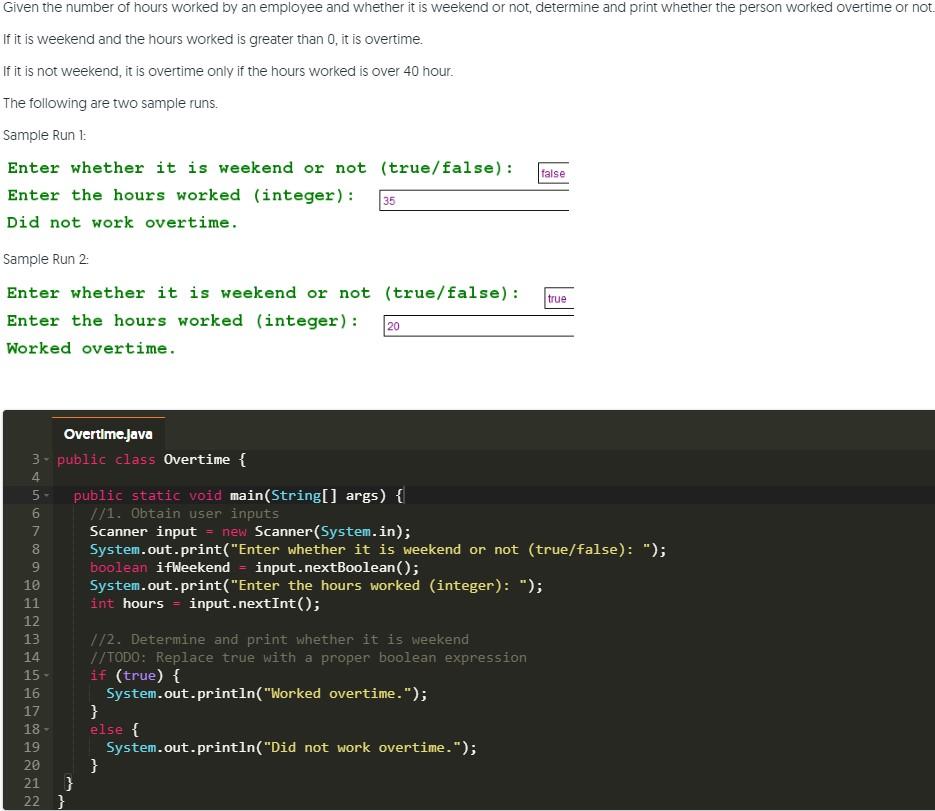This screenshot has width=935, height=811.
Task: Click line number 22 closing brace
Action: pyautogui.click(x=31, y=801)
